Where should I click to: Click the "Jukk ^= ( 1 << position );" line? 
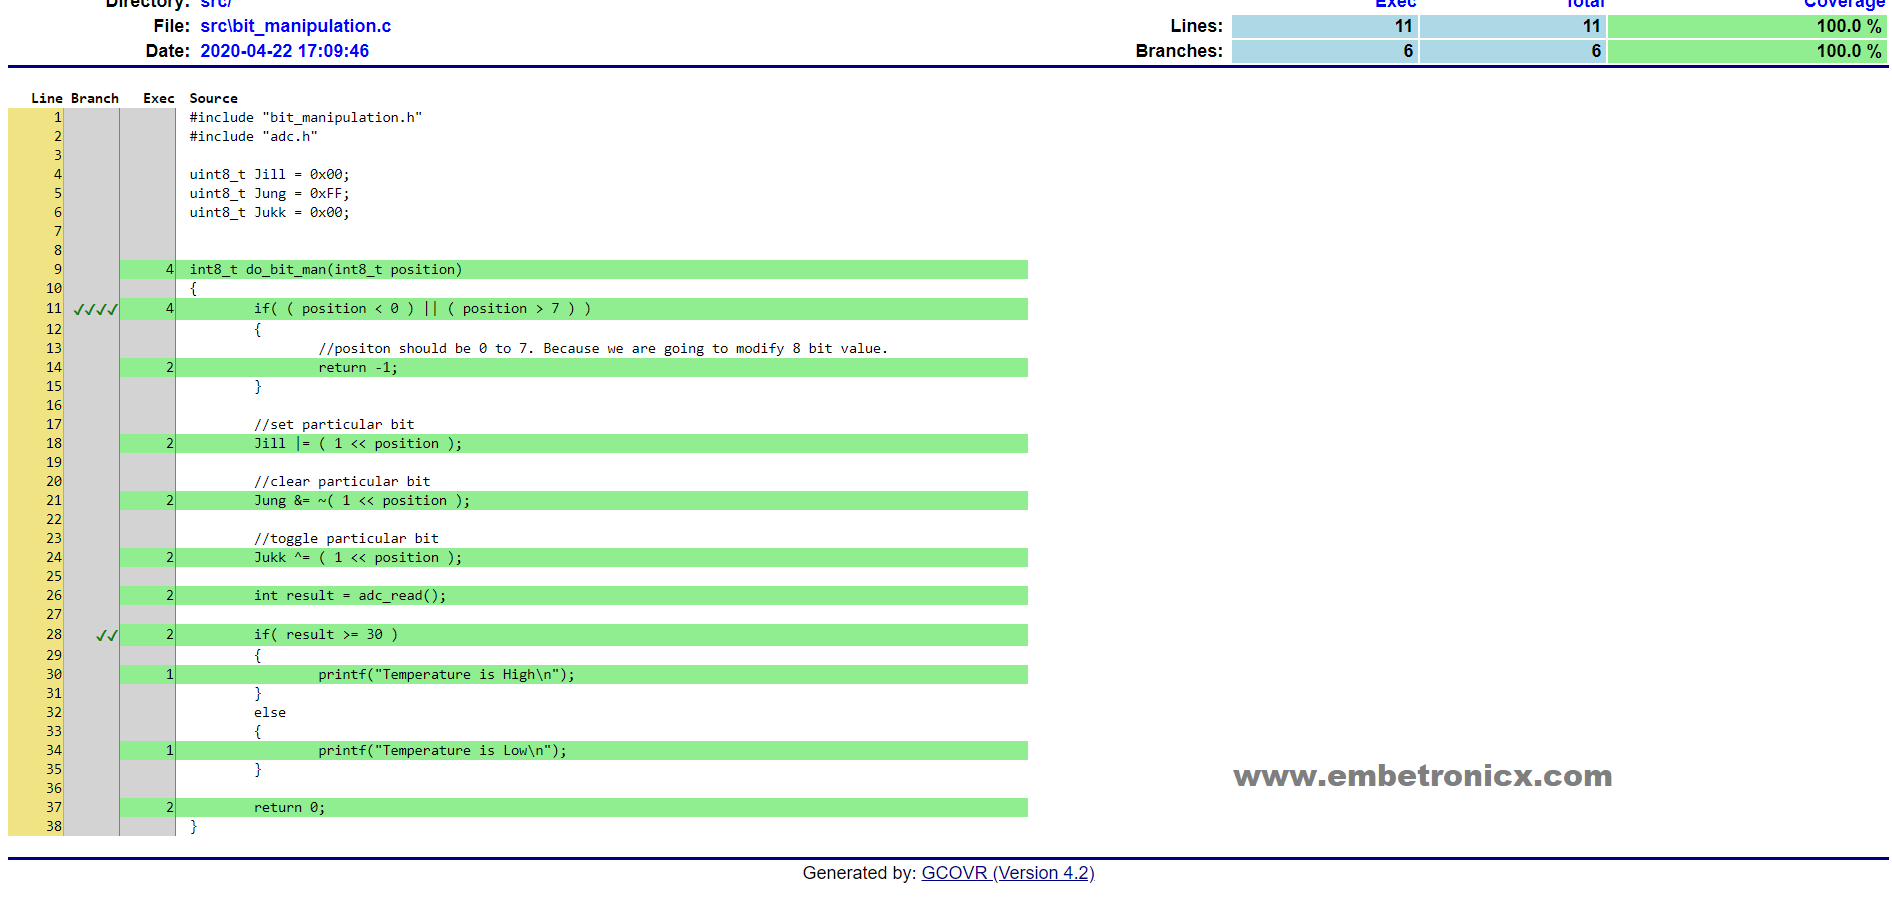358,557
